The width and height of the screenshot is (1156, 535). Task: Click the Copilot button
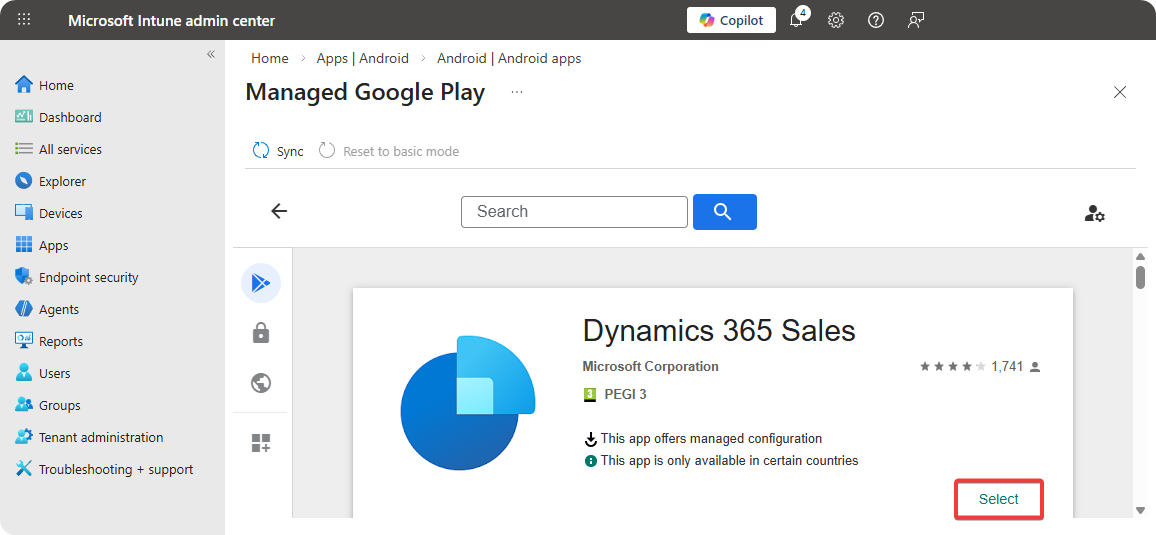click(x=731, y=20)
